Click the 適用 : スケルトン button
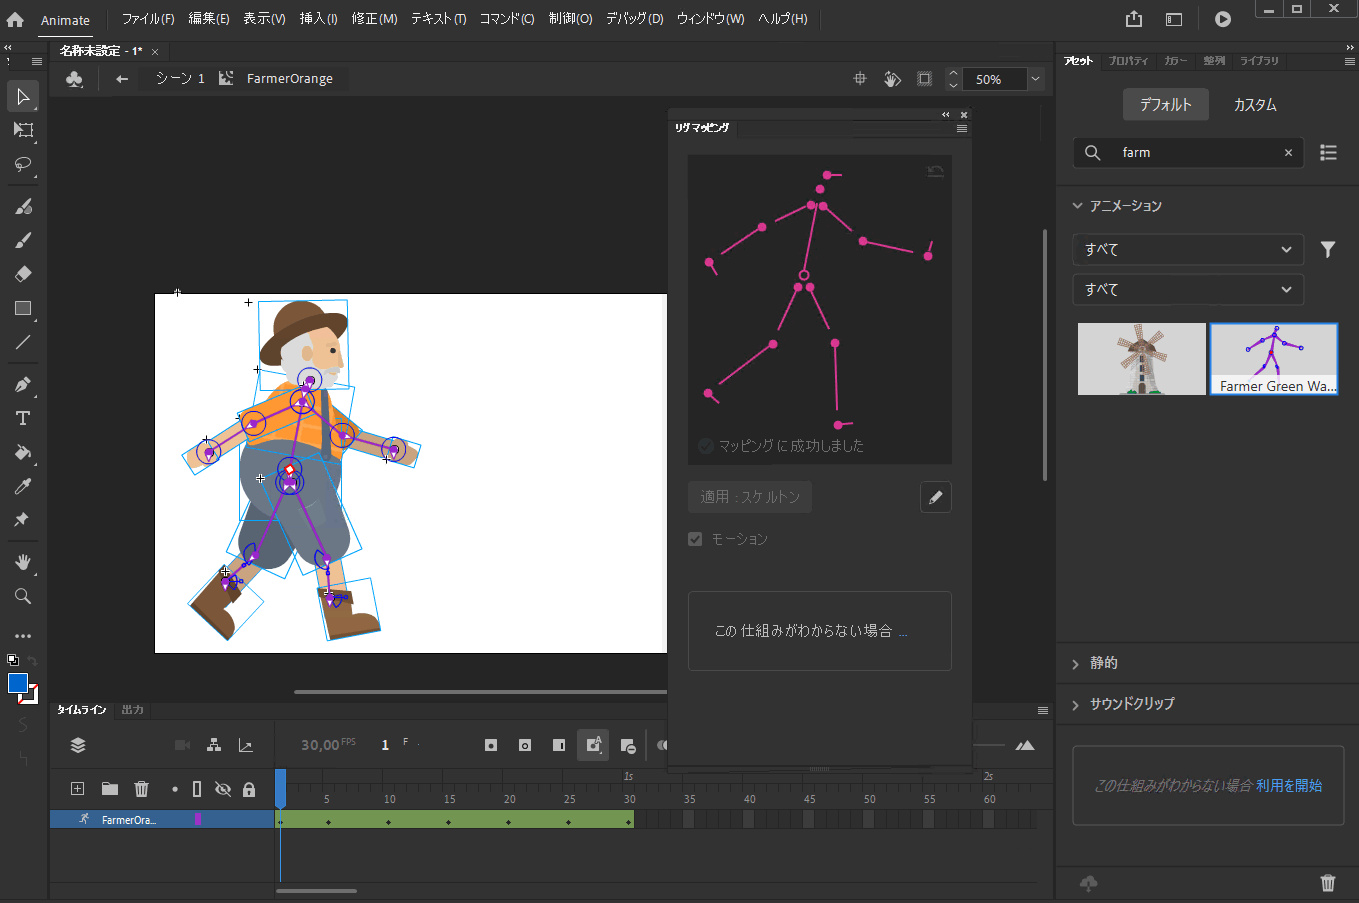Image resolution: width=1359 pixels, height=903 pixels. 750,497
